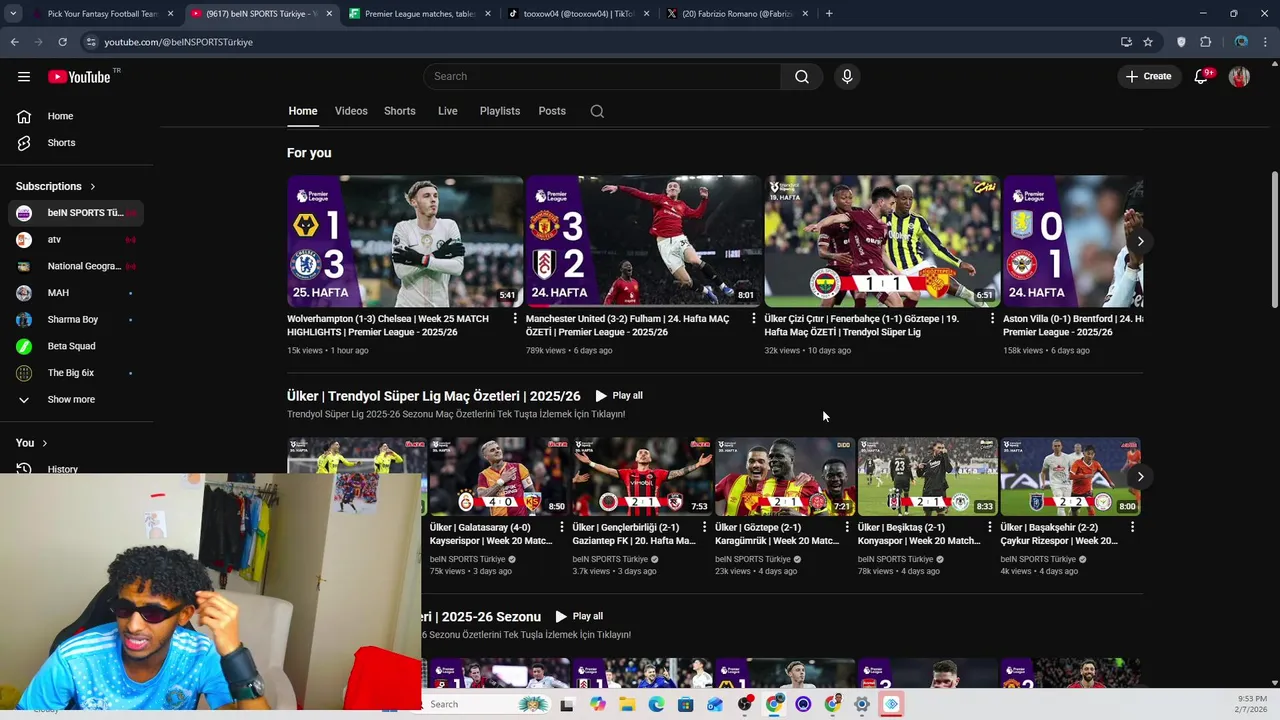Viewport: 1280px width, 720px height.
Task: Expand the Subscriptions section chevron
Action: pos(93,186)
